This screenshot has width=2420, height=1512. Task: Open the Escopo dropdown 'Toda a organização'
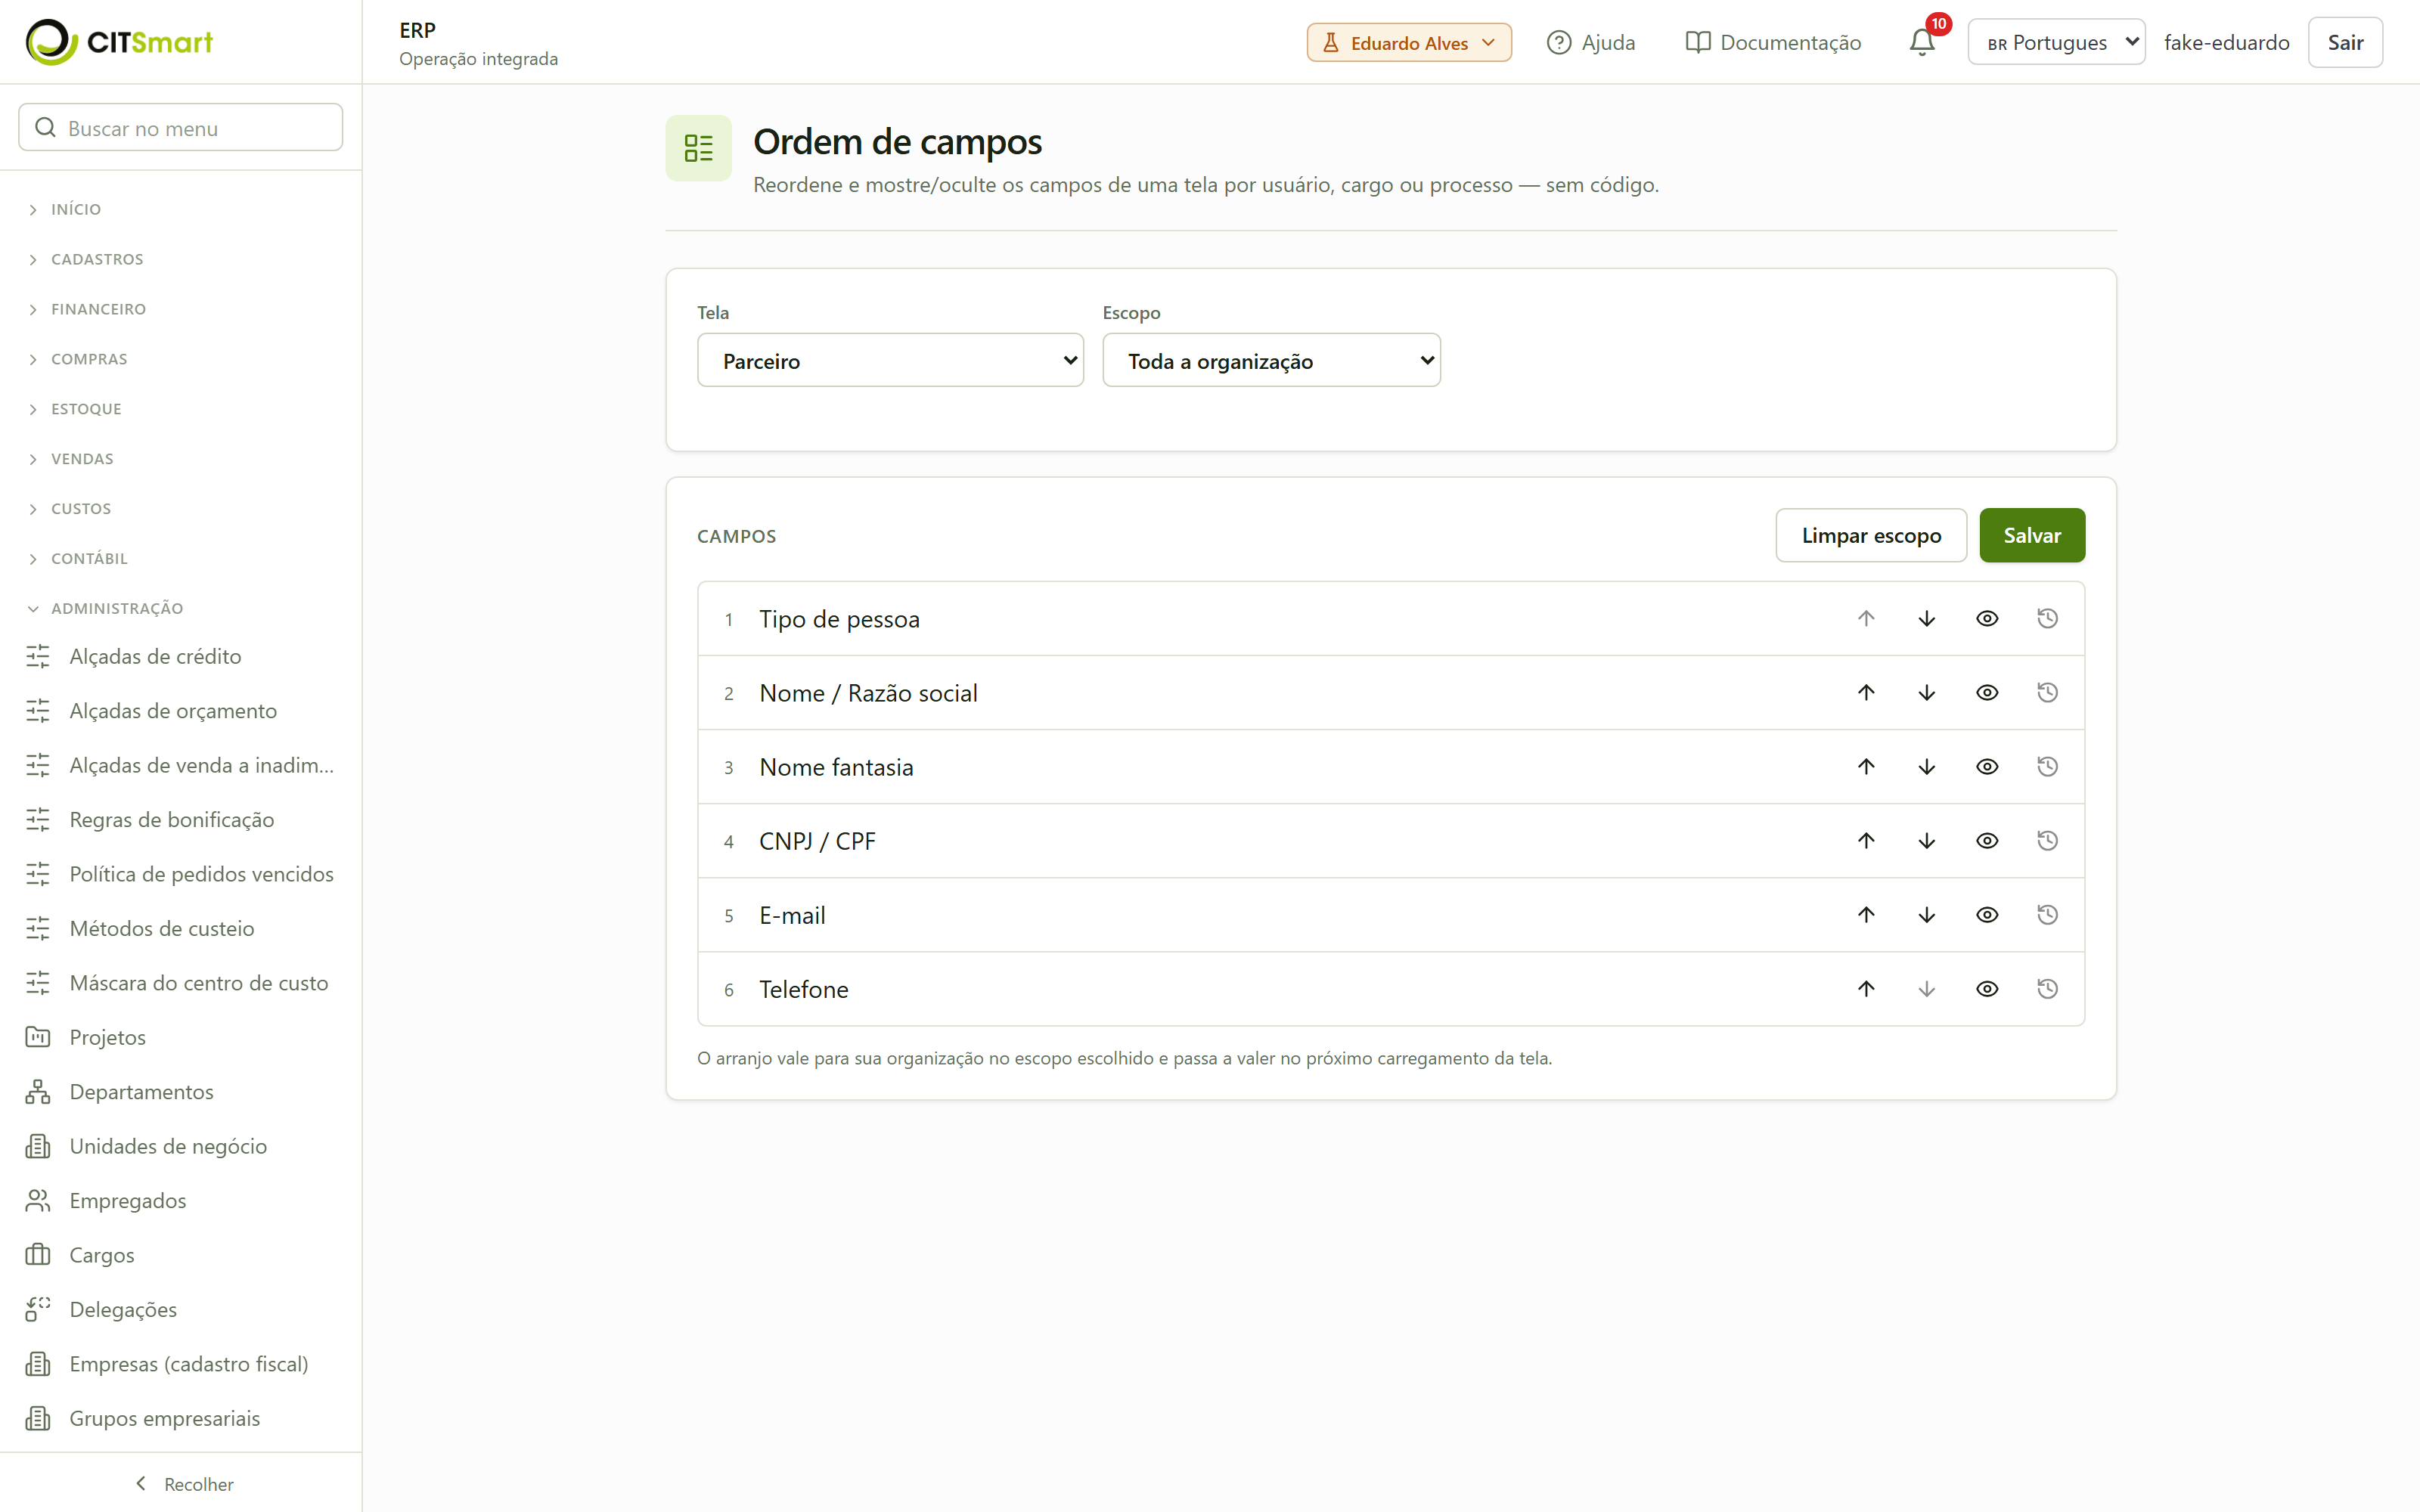tap(1271, 360)
